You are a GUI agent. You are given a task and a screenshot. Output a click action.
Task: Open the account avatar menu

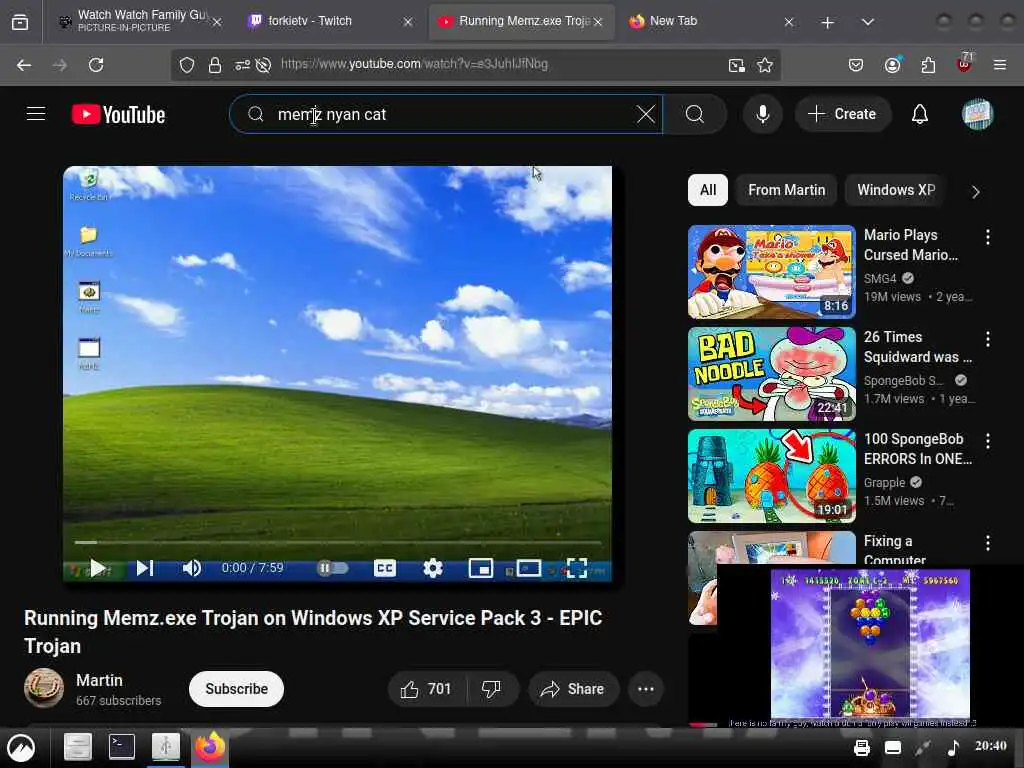[977, 114]
